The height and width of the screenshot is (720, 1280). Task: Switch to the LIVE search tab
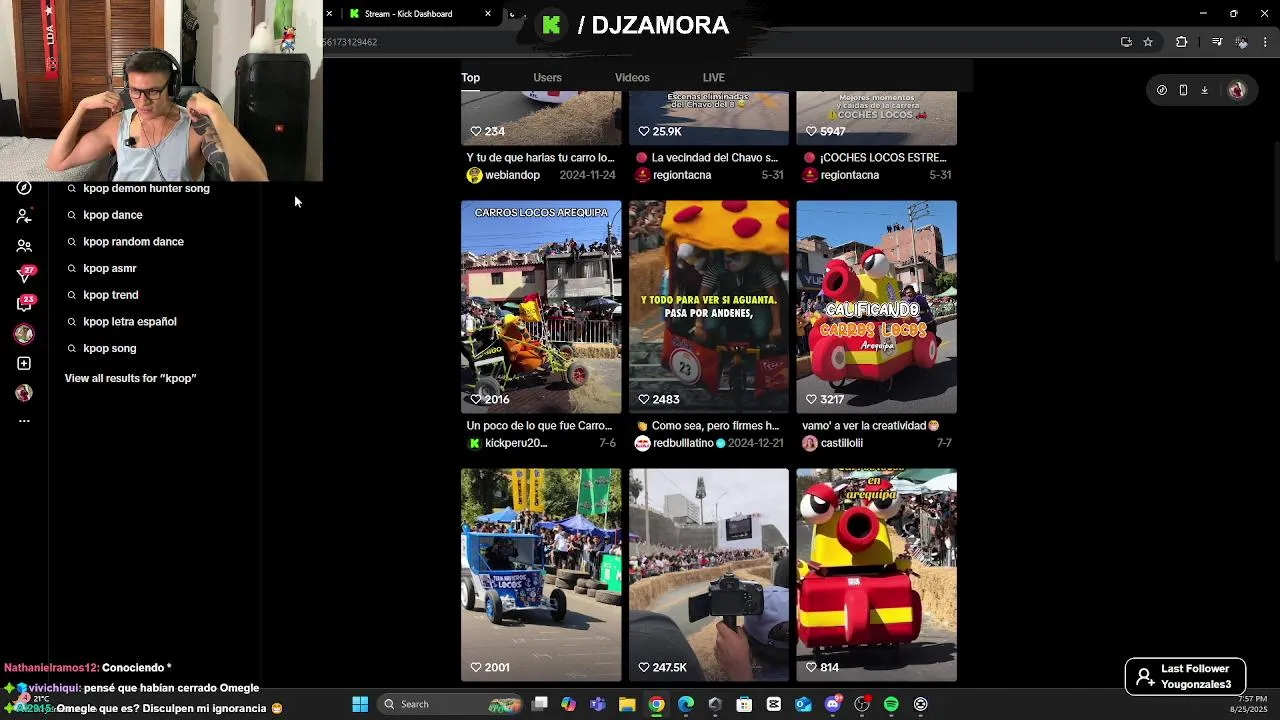[x=713, y=77]
